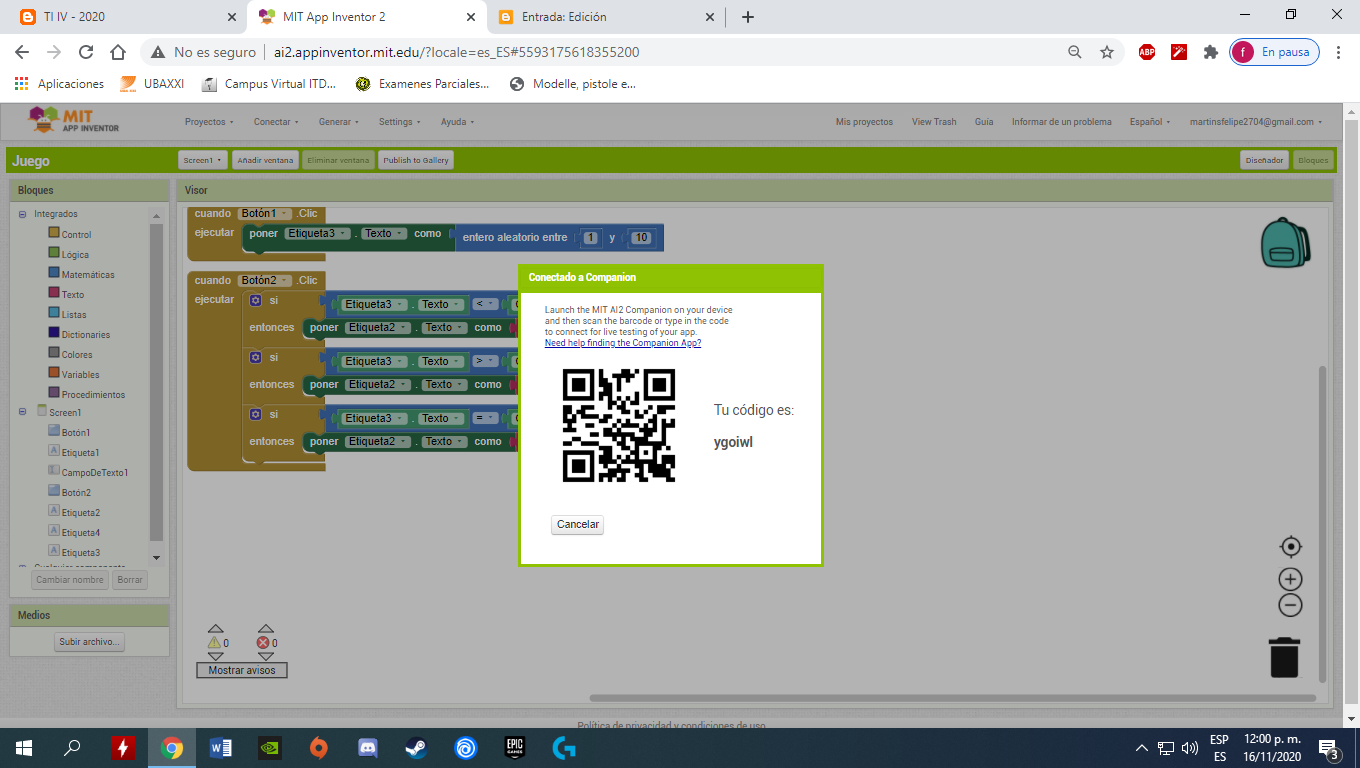Click Mostrar avisos button
The image size is (1360, 768).
click(x=242, y=670)
